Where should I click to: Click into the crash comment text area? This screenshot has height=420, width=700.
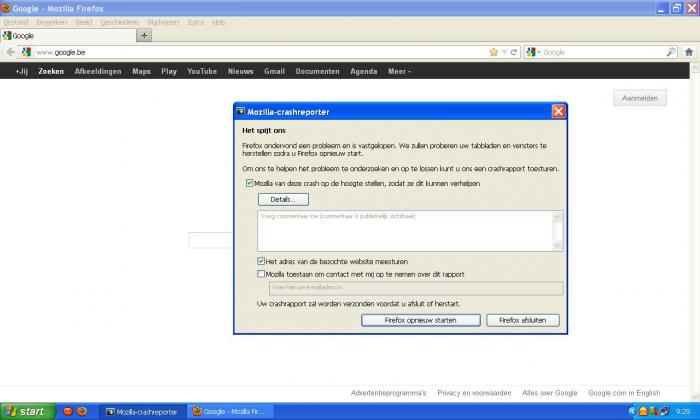pos(404,231)
